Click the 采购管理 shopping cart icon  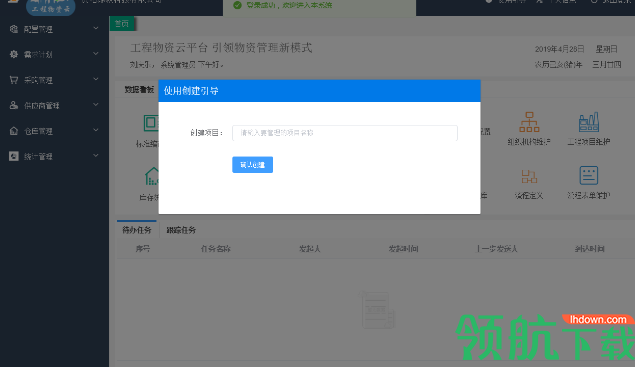(14, 80)
